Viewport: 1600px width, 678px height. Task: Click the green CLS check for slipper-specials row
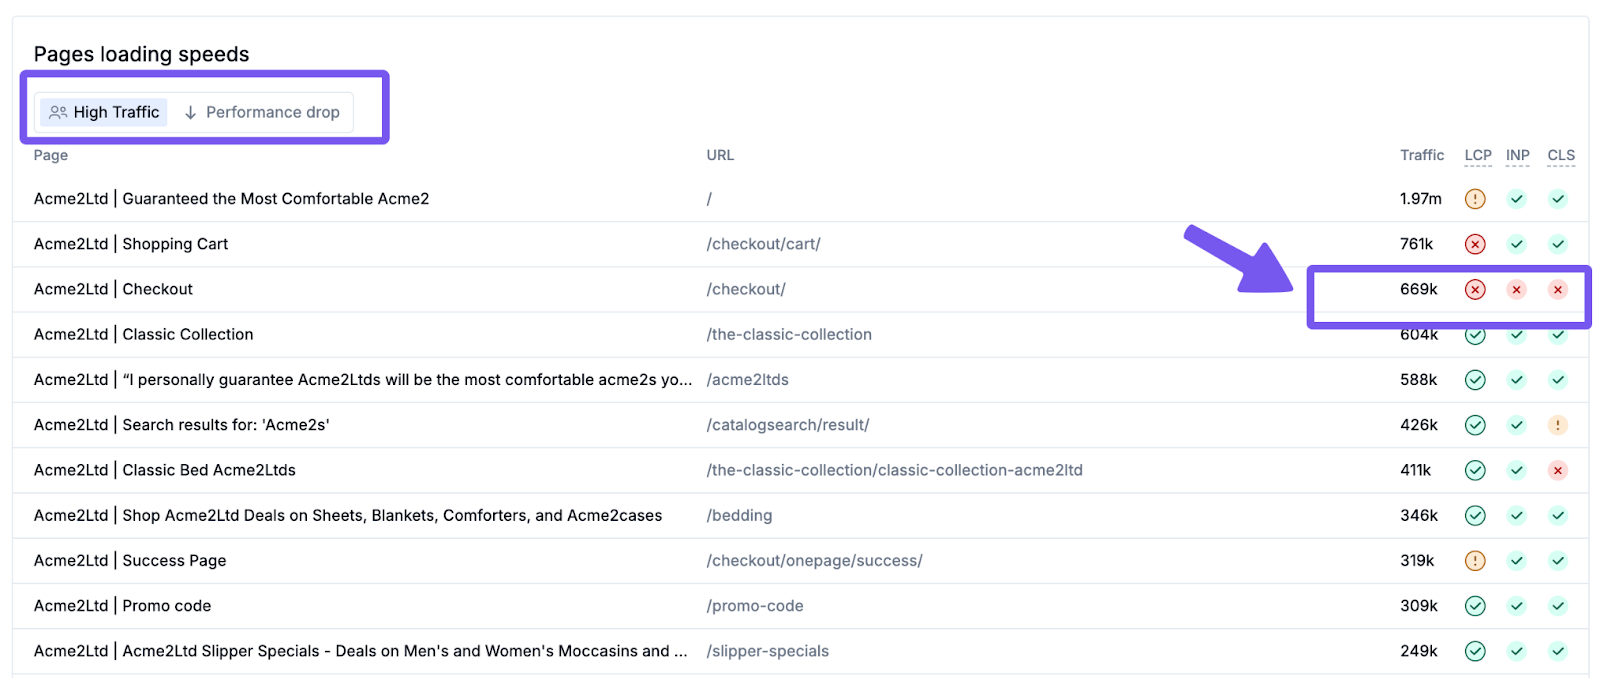pos(1557,651)
